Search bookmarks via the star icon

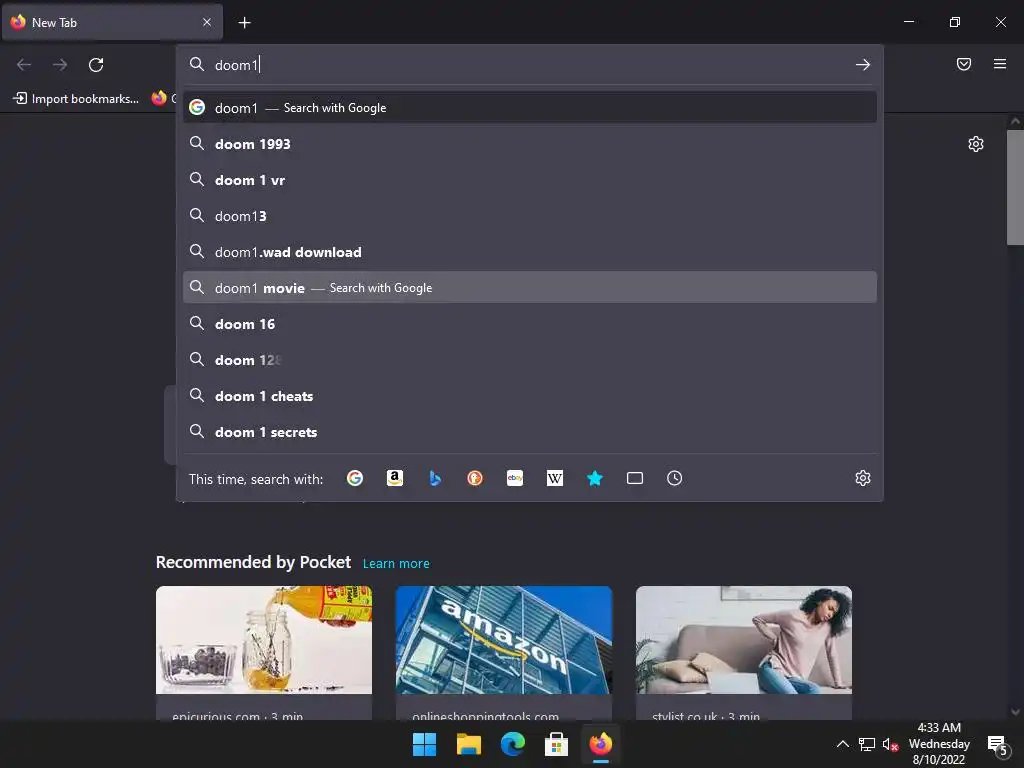[594, 478]
